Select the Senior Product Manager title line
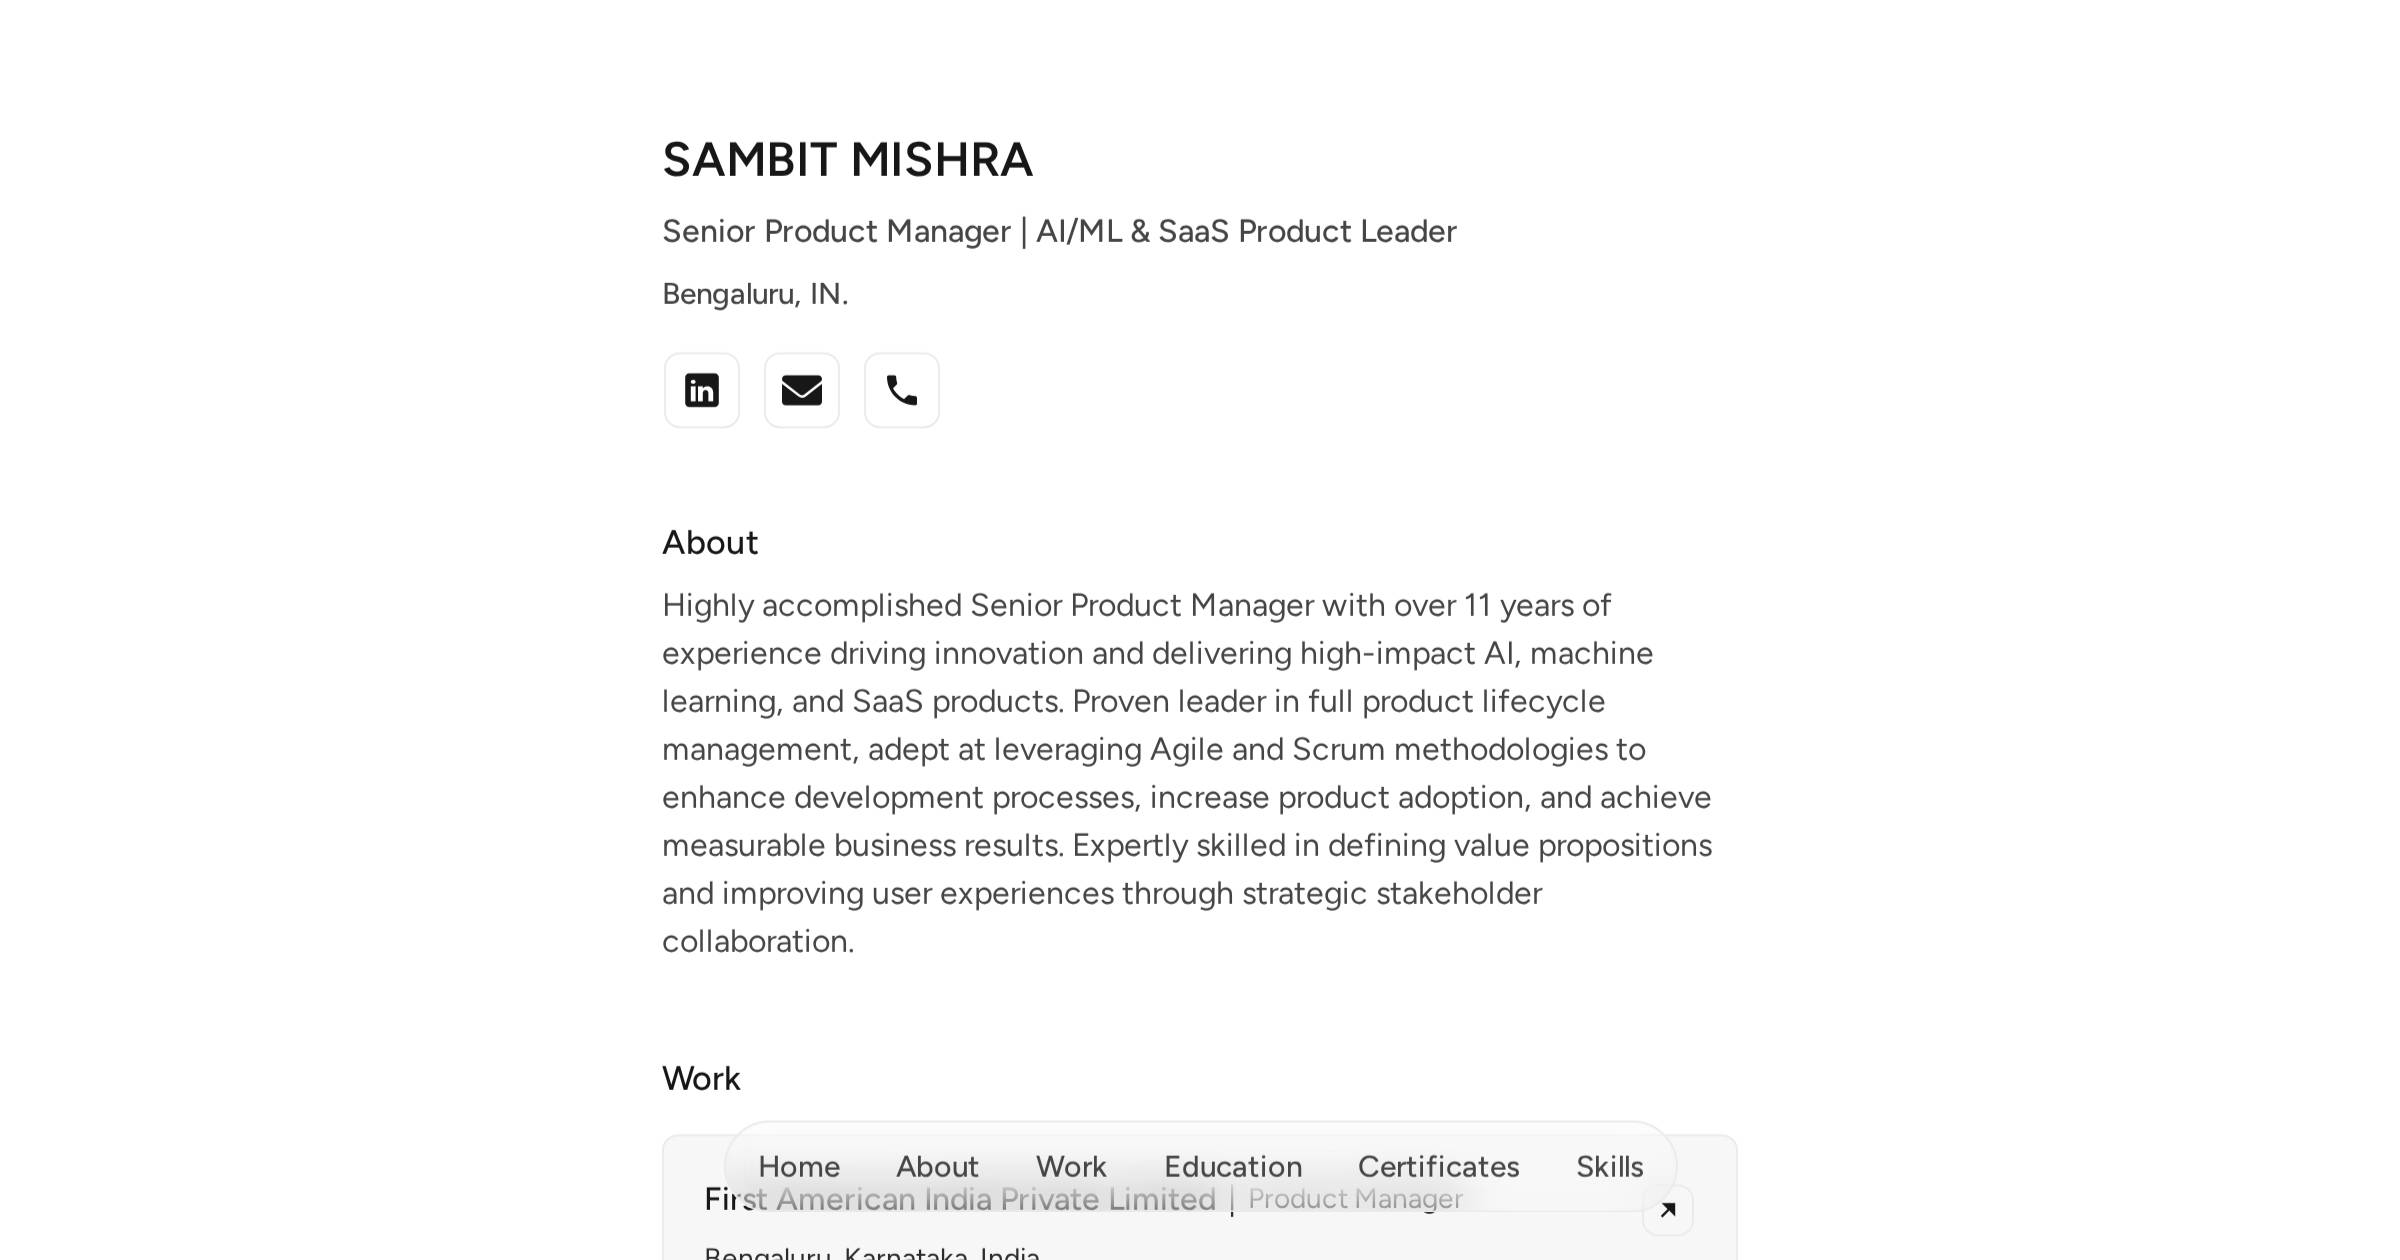The image size is (2400, 1260). 1059,231
